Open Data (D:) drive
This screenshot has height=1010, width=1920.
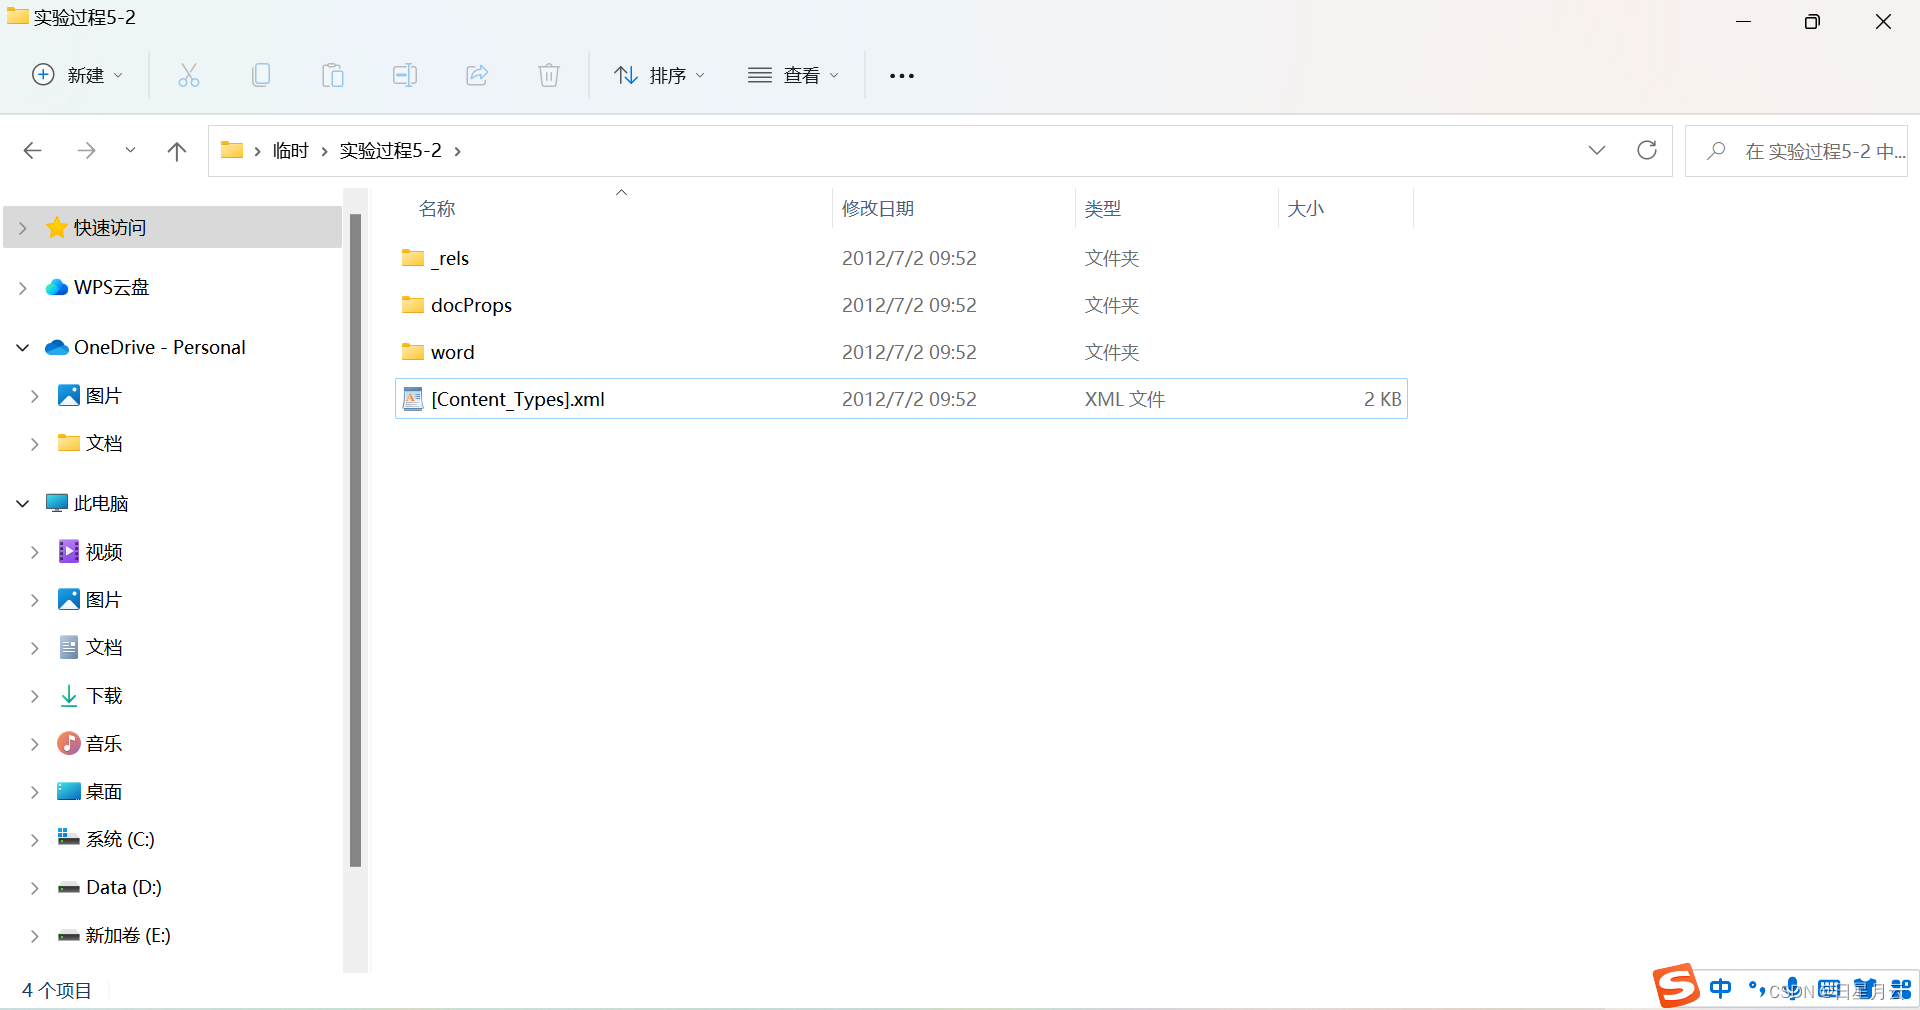pos(124,887)
